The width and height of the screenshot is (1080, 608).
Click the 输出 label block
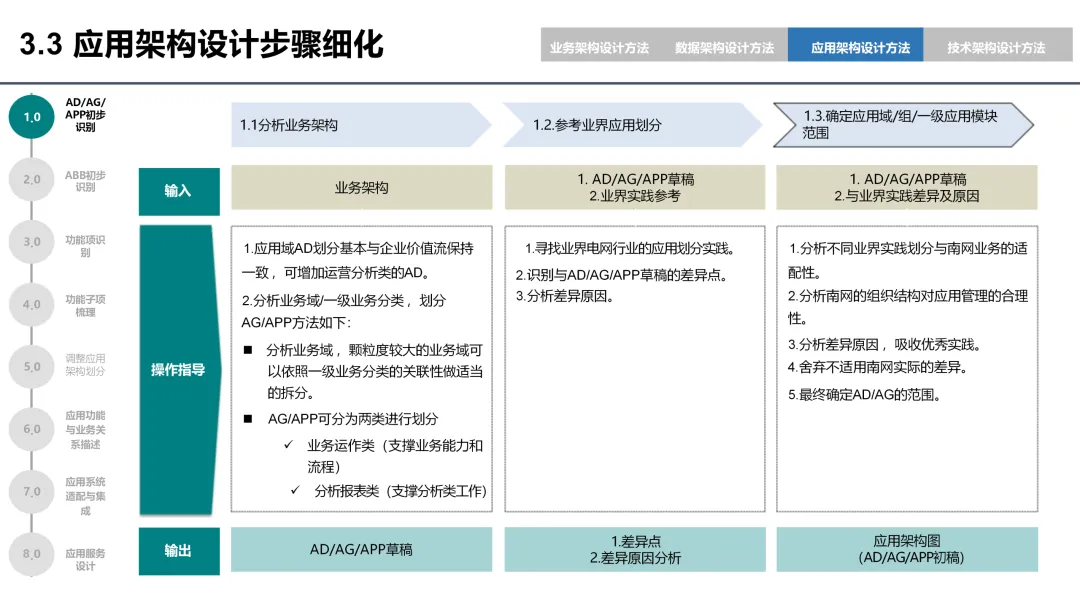tap(179, 551)
